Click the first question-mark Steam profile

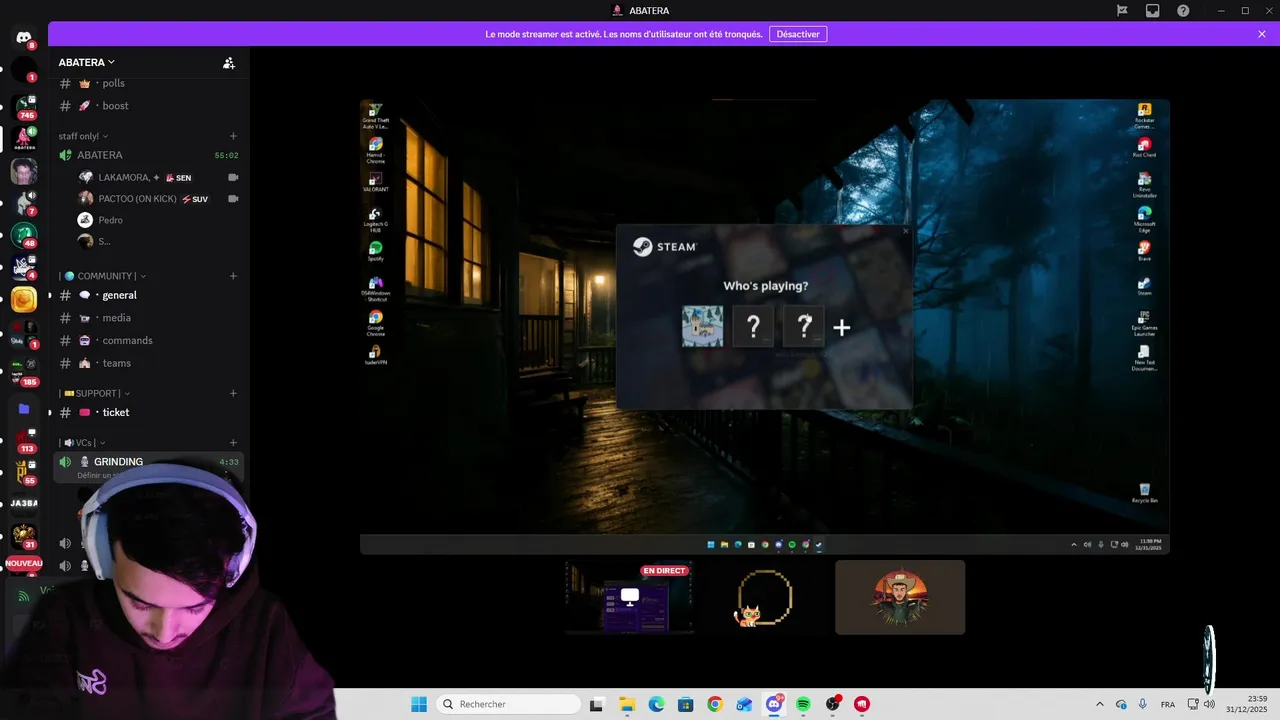[753, 327]
